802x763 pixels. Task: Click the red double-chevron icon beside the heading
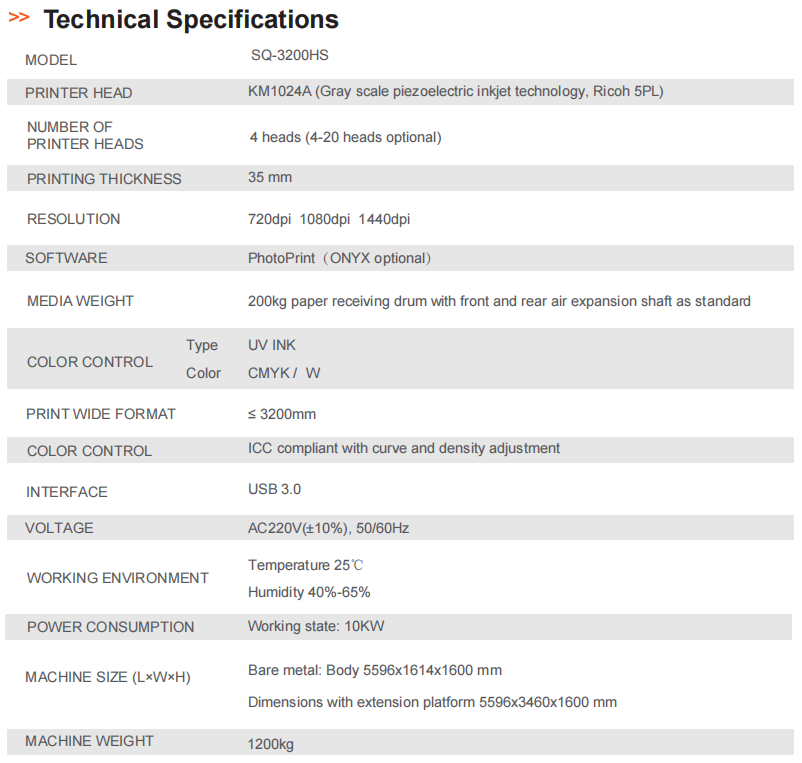pyautogui.click(x=19, y=18)
